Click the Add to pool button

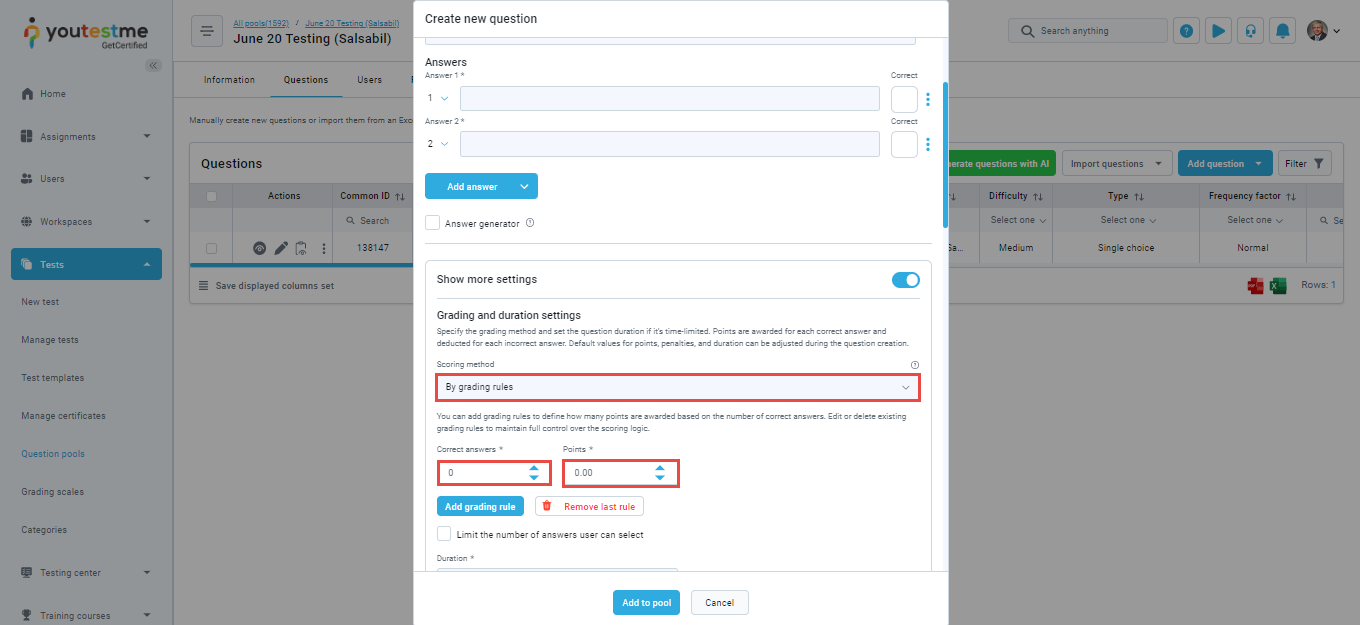[x=647, y=603]
